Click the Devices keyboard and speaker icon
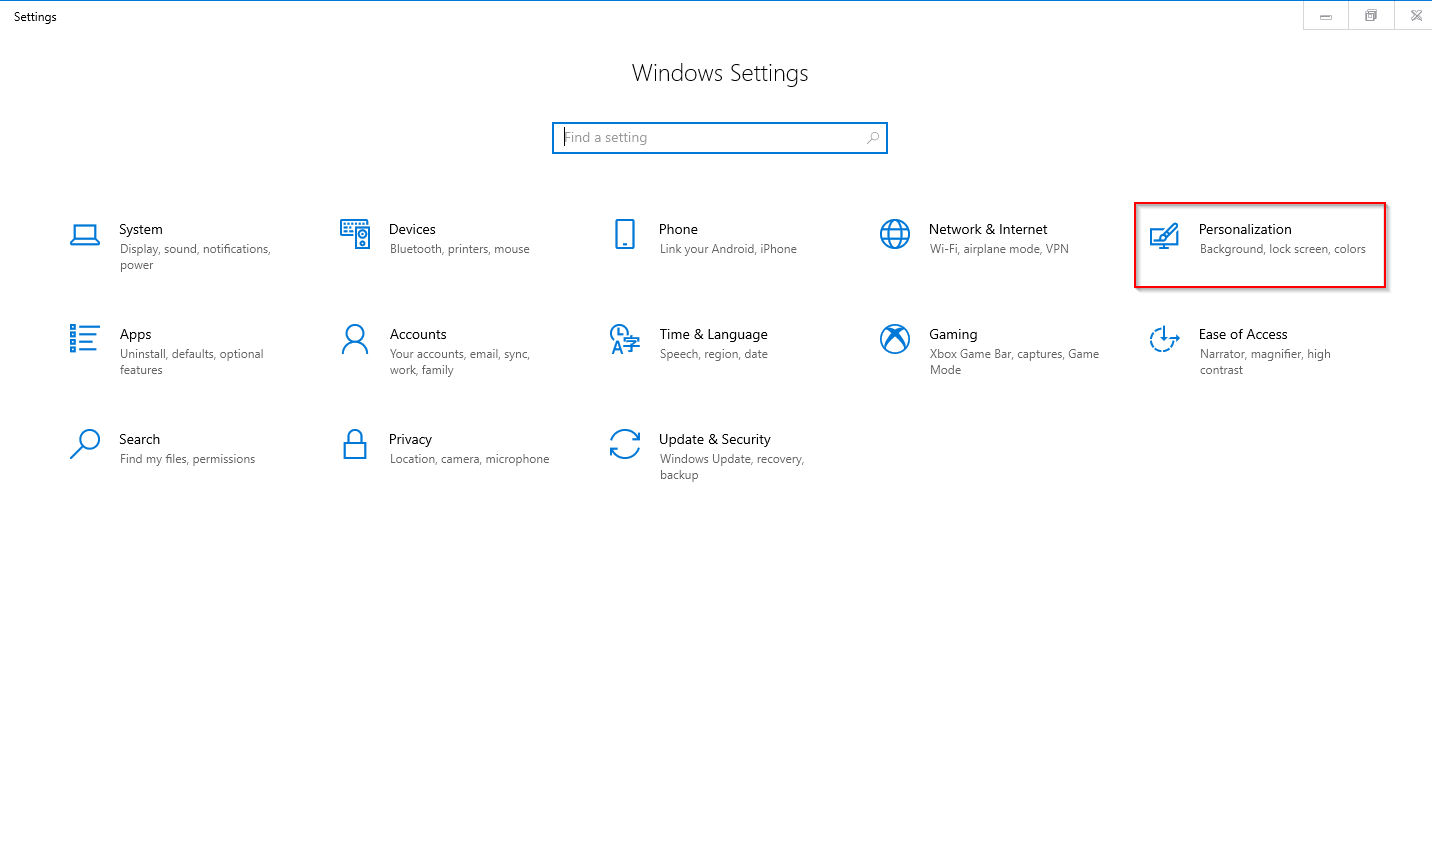This screenshot has height=860, width=1432. click(x=355, y=234)
